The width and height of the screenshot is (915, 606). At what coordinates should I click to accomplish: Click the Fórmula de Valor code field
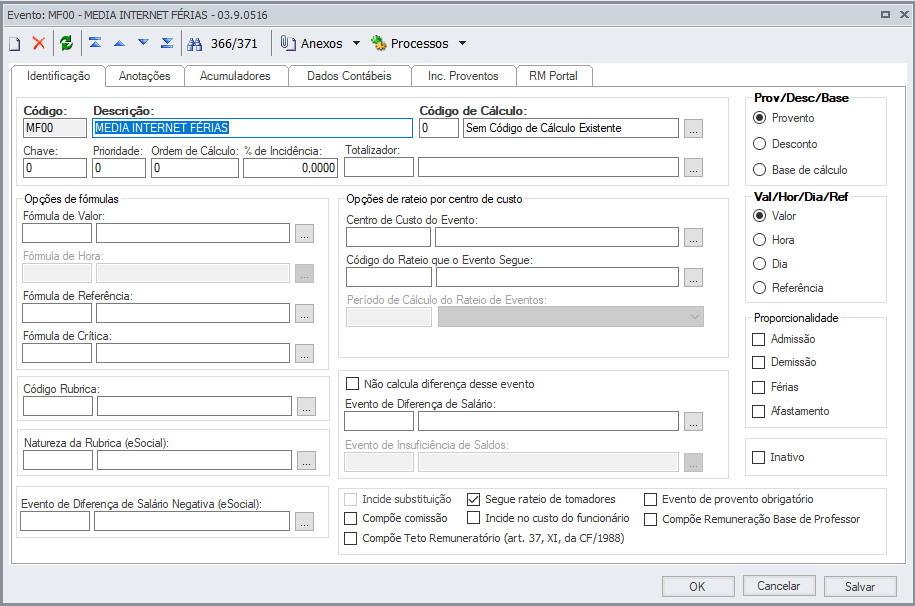click(57, 234)
